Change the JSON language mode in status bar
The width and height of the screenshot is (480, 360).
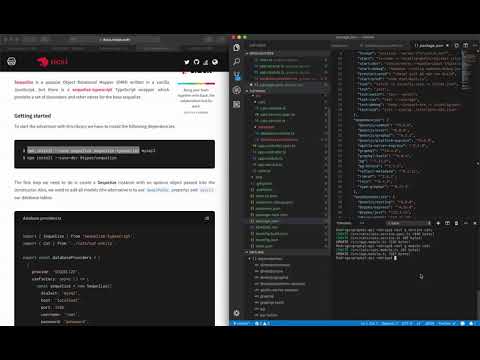pos(430,323)
